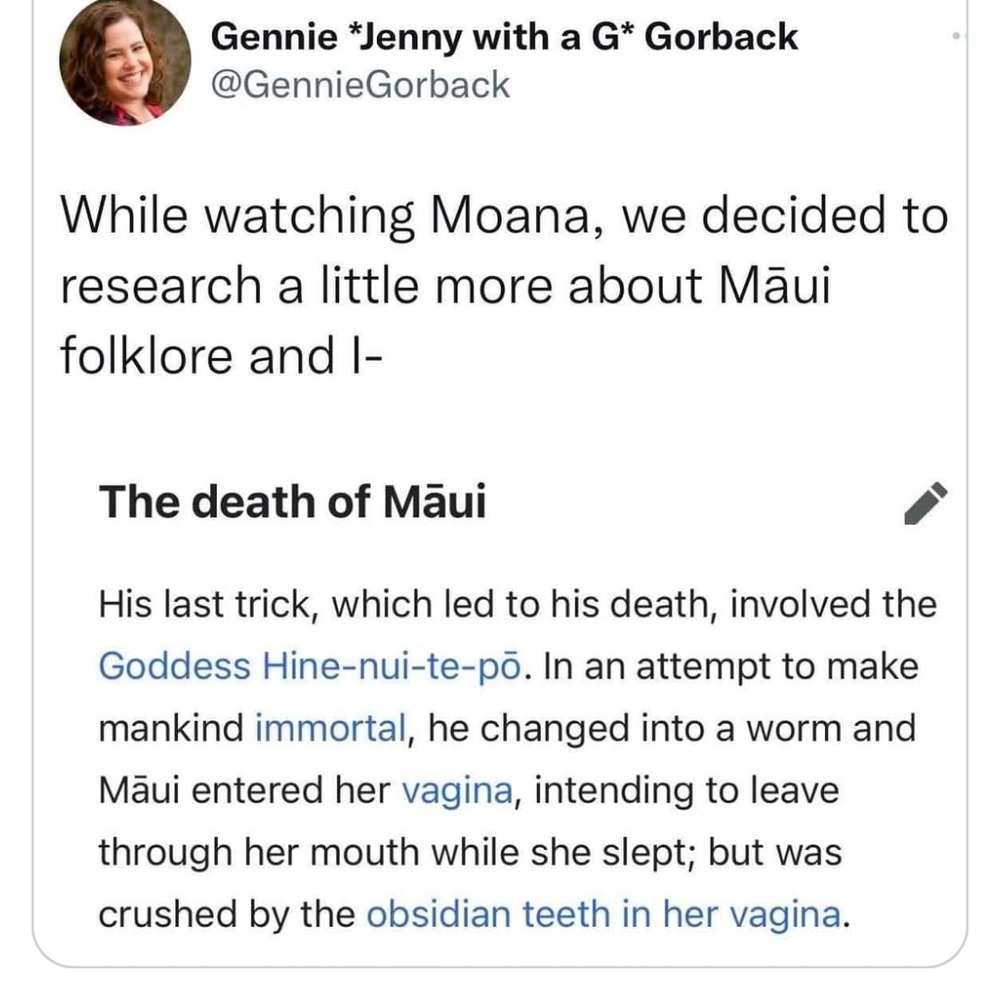Click 'folklore and I-' tweet line
1000x985 pixels.
(x=219, y=353)
